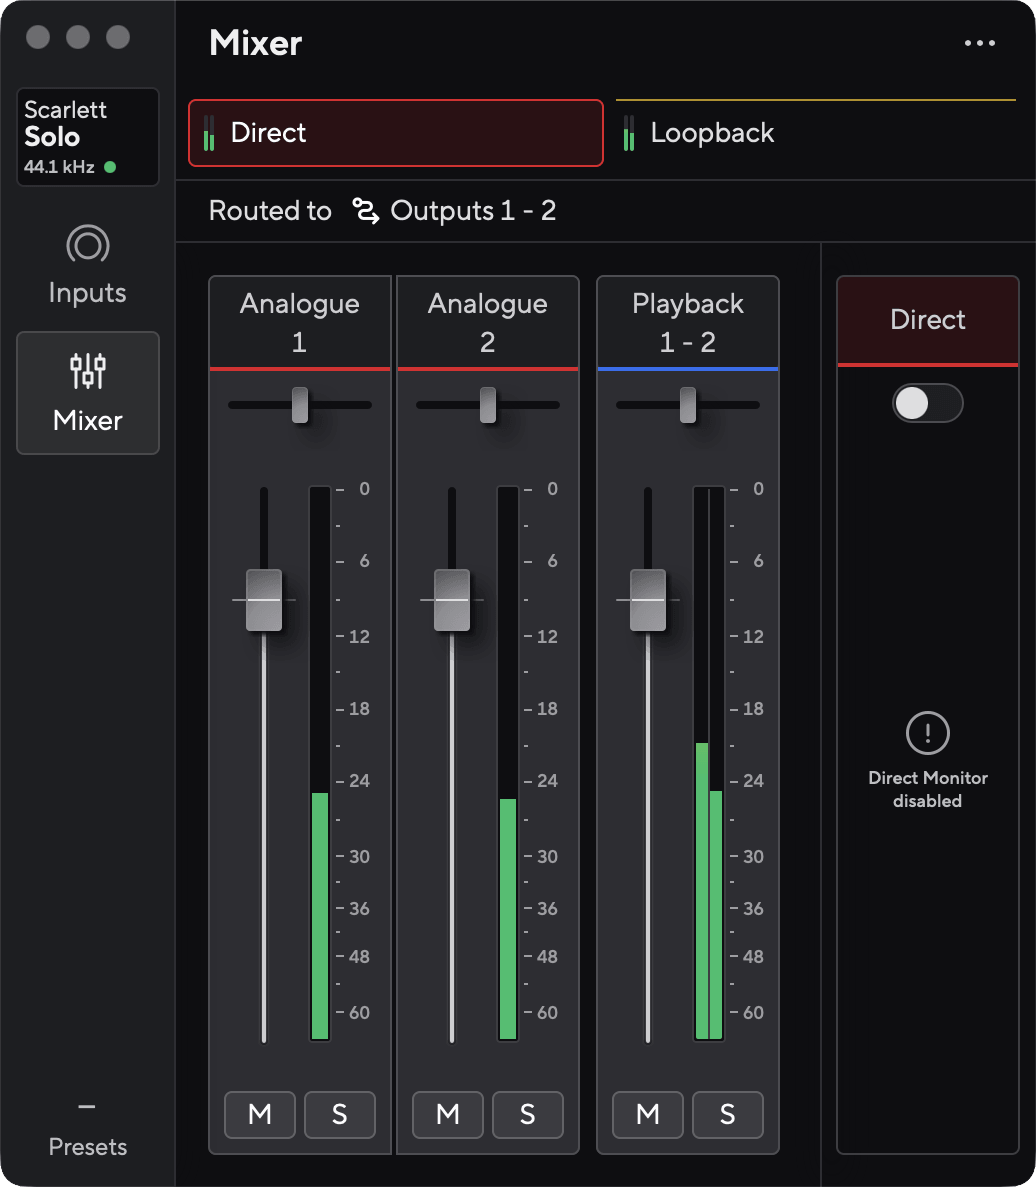
Task: Click the green connection status dot
Action: coord(110,167)
